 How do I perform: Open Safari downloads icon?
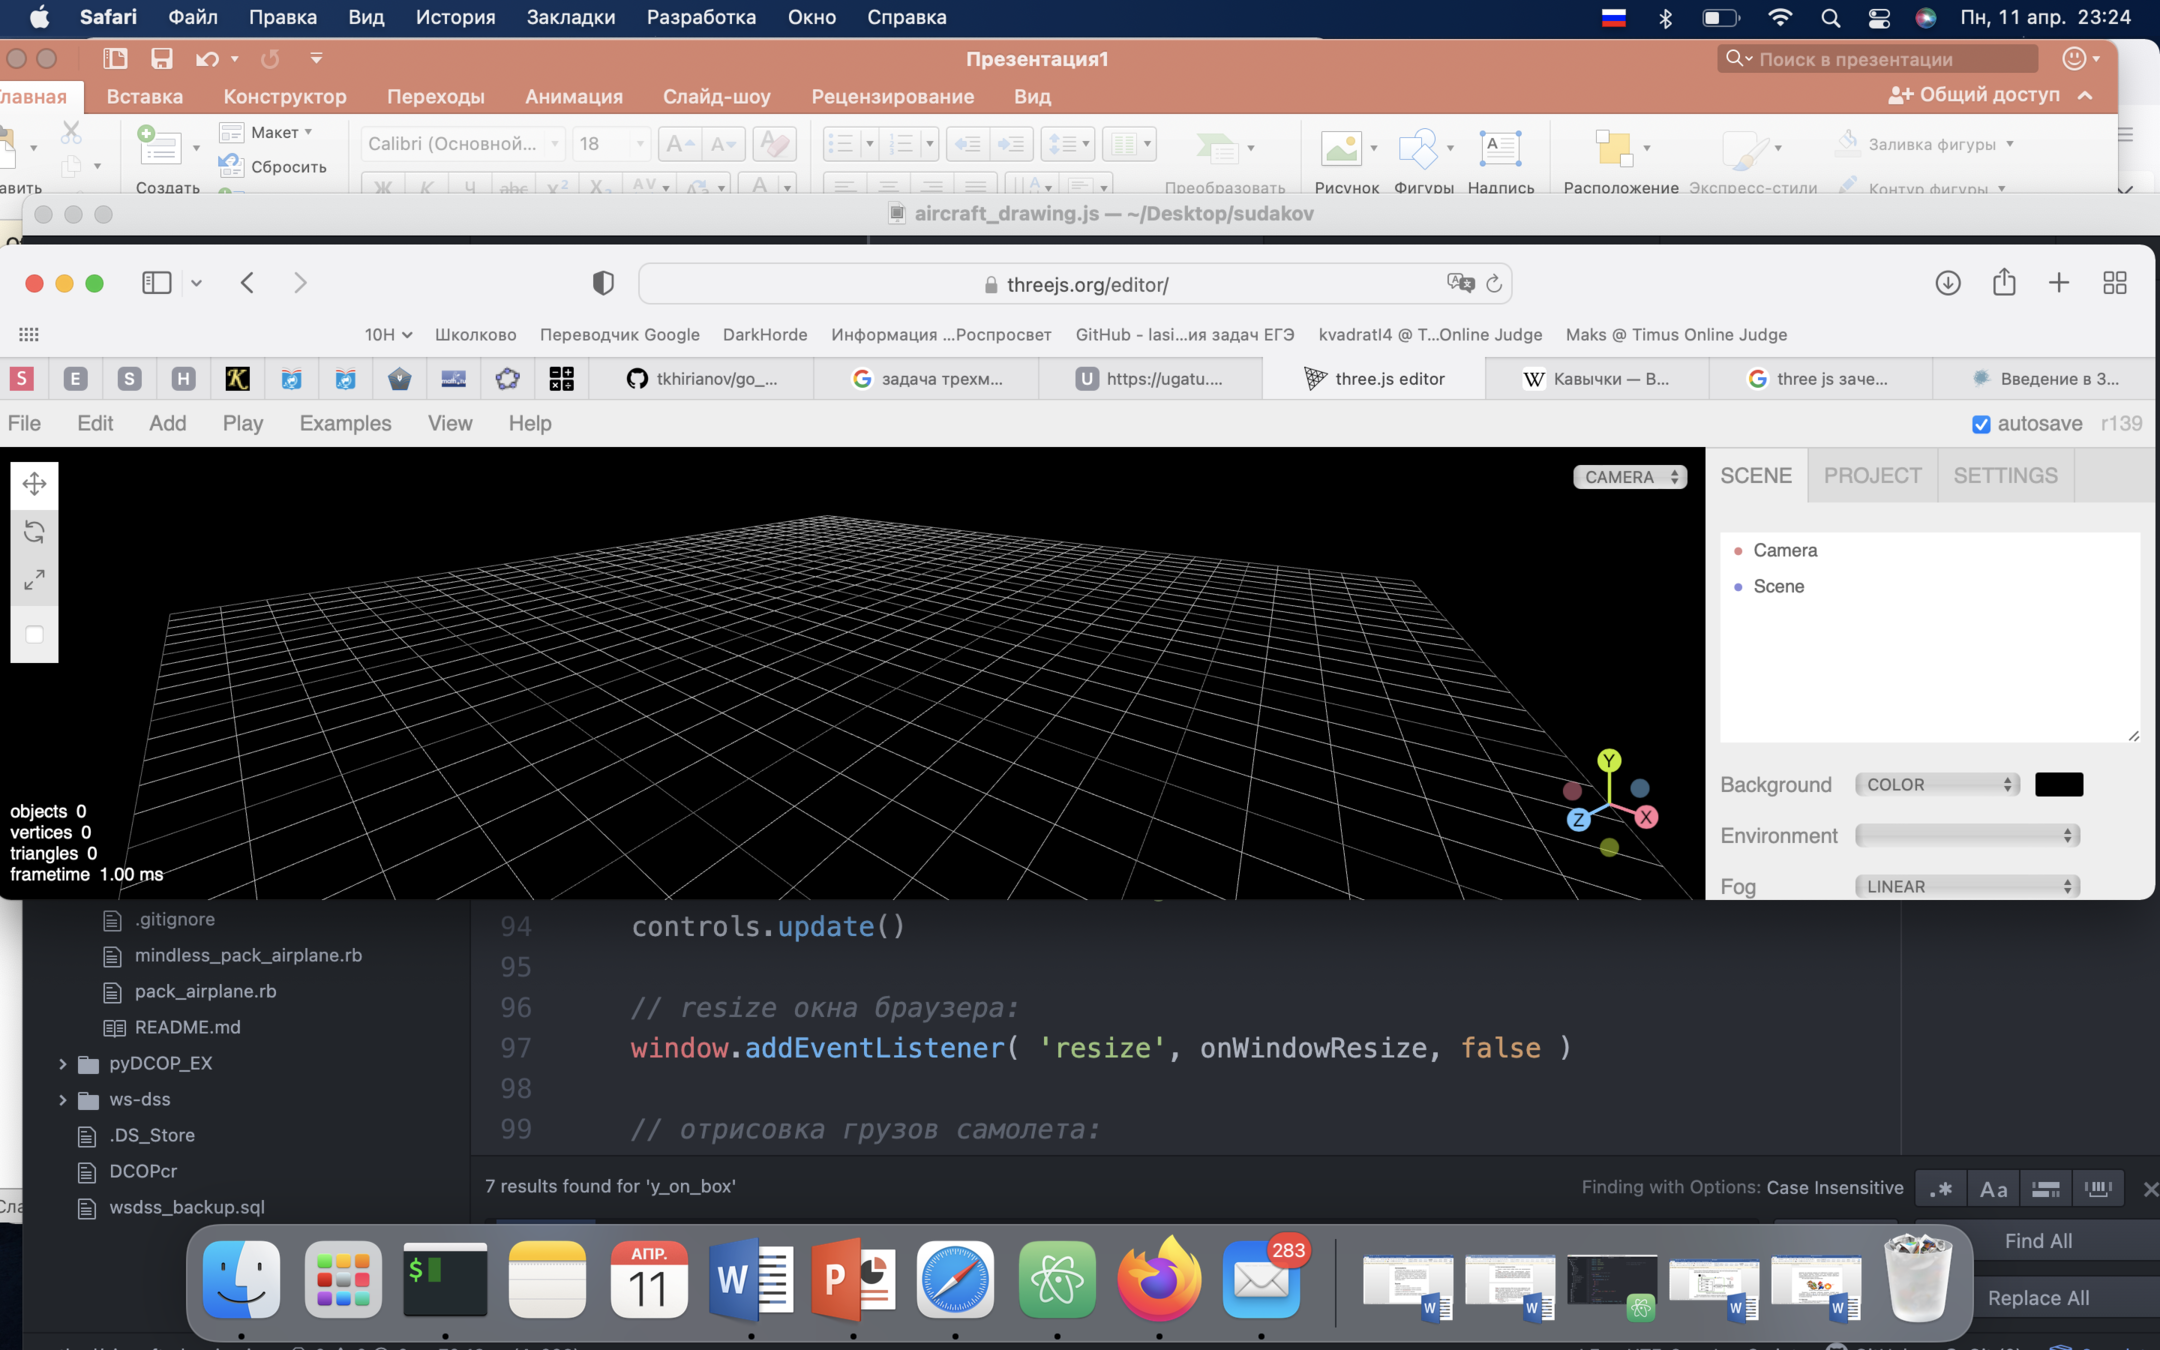1947,283
